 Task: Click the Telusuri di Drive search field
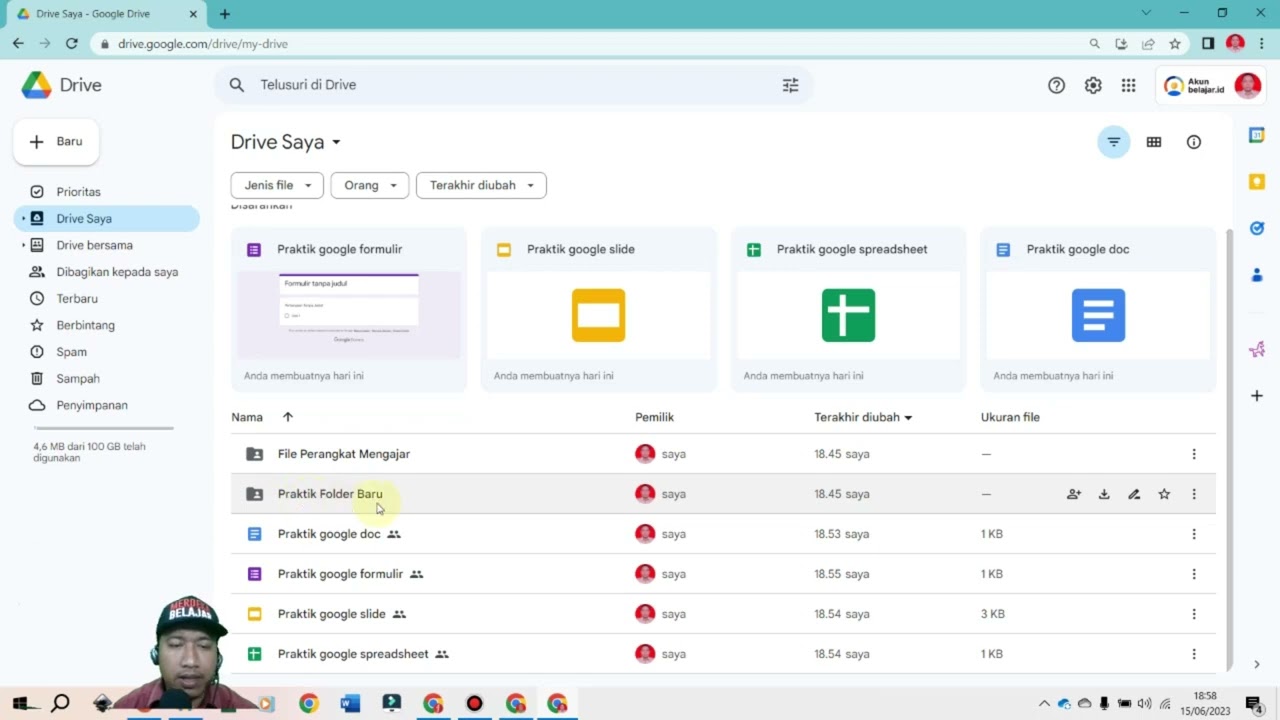[x=513, y=85]
